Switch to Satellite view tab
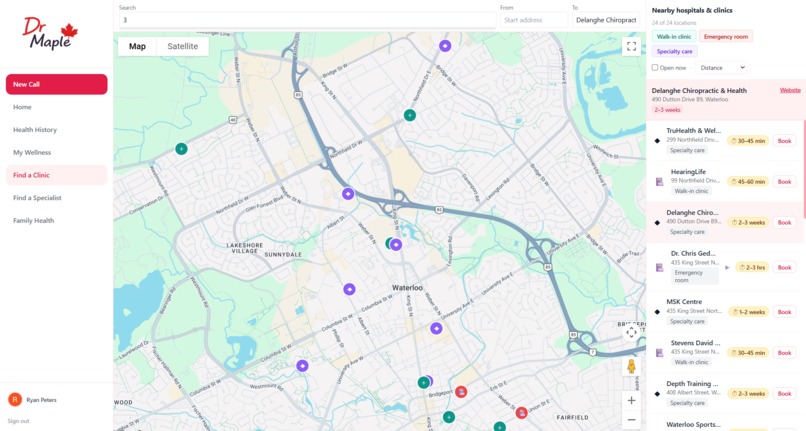This screenshot has width=806, height=431. point(182,46)
